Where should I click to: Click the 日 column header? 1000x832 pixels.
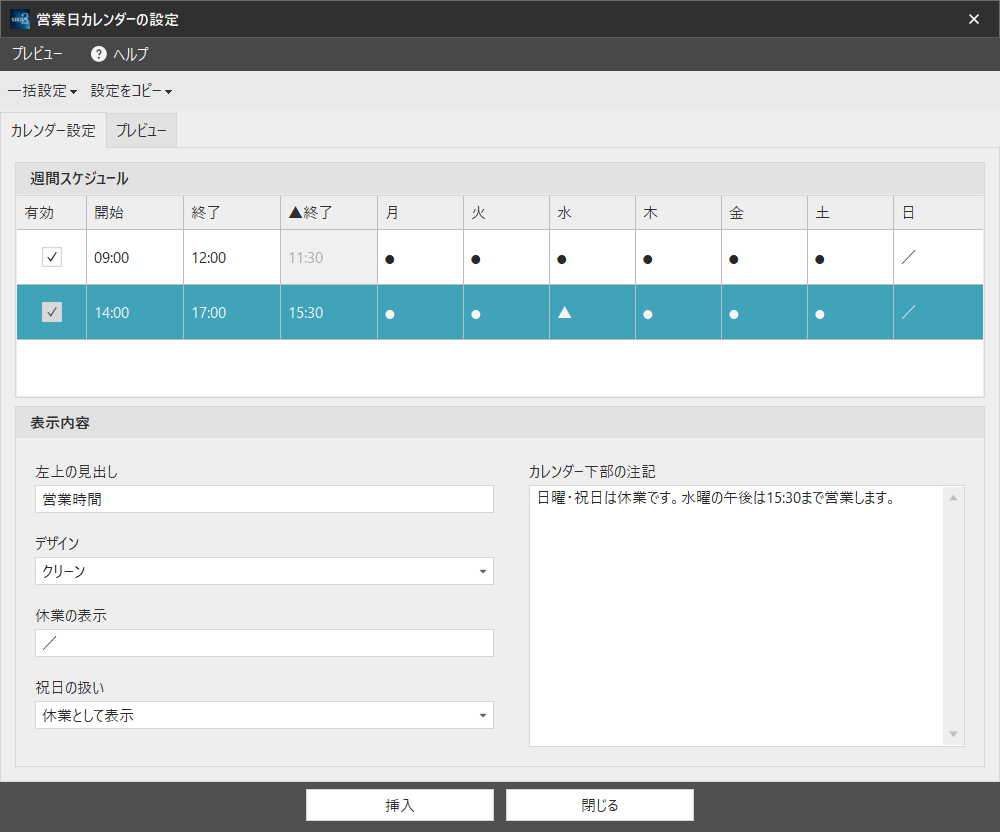[x=939, y=212]
